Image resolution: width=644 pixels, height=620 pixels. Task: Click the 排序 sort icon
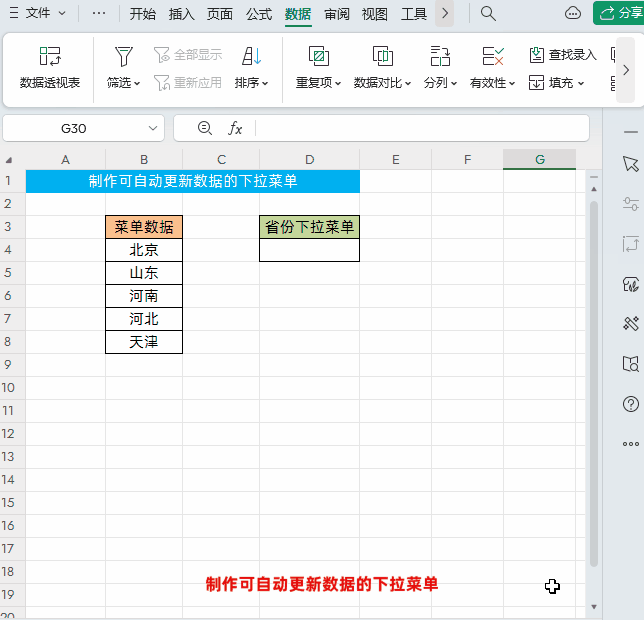point(251,56)
